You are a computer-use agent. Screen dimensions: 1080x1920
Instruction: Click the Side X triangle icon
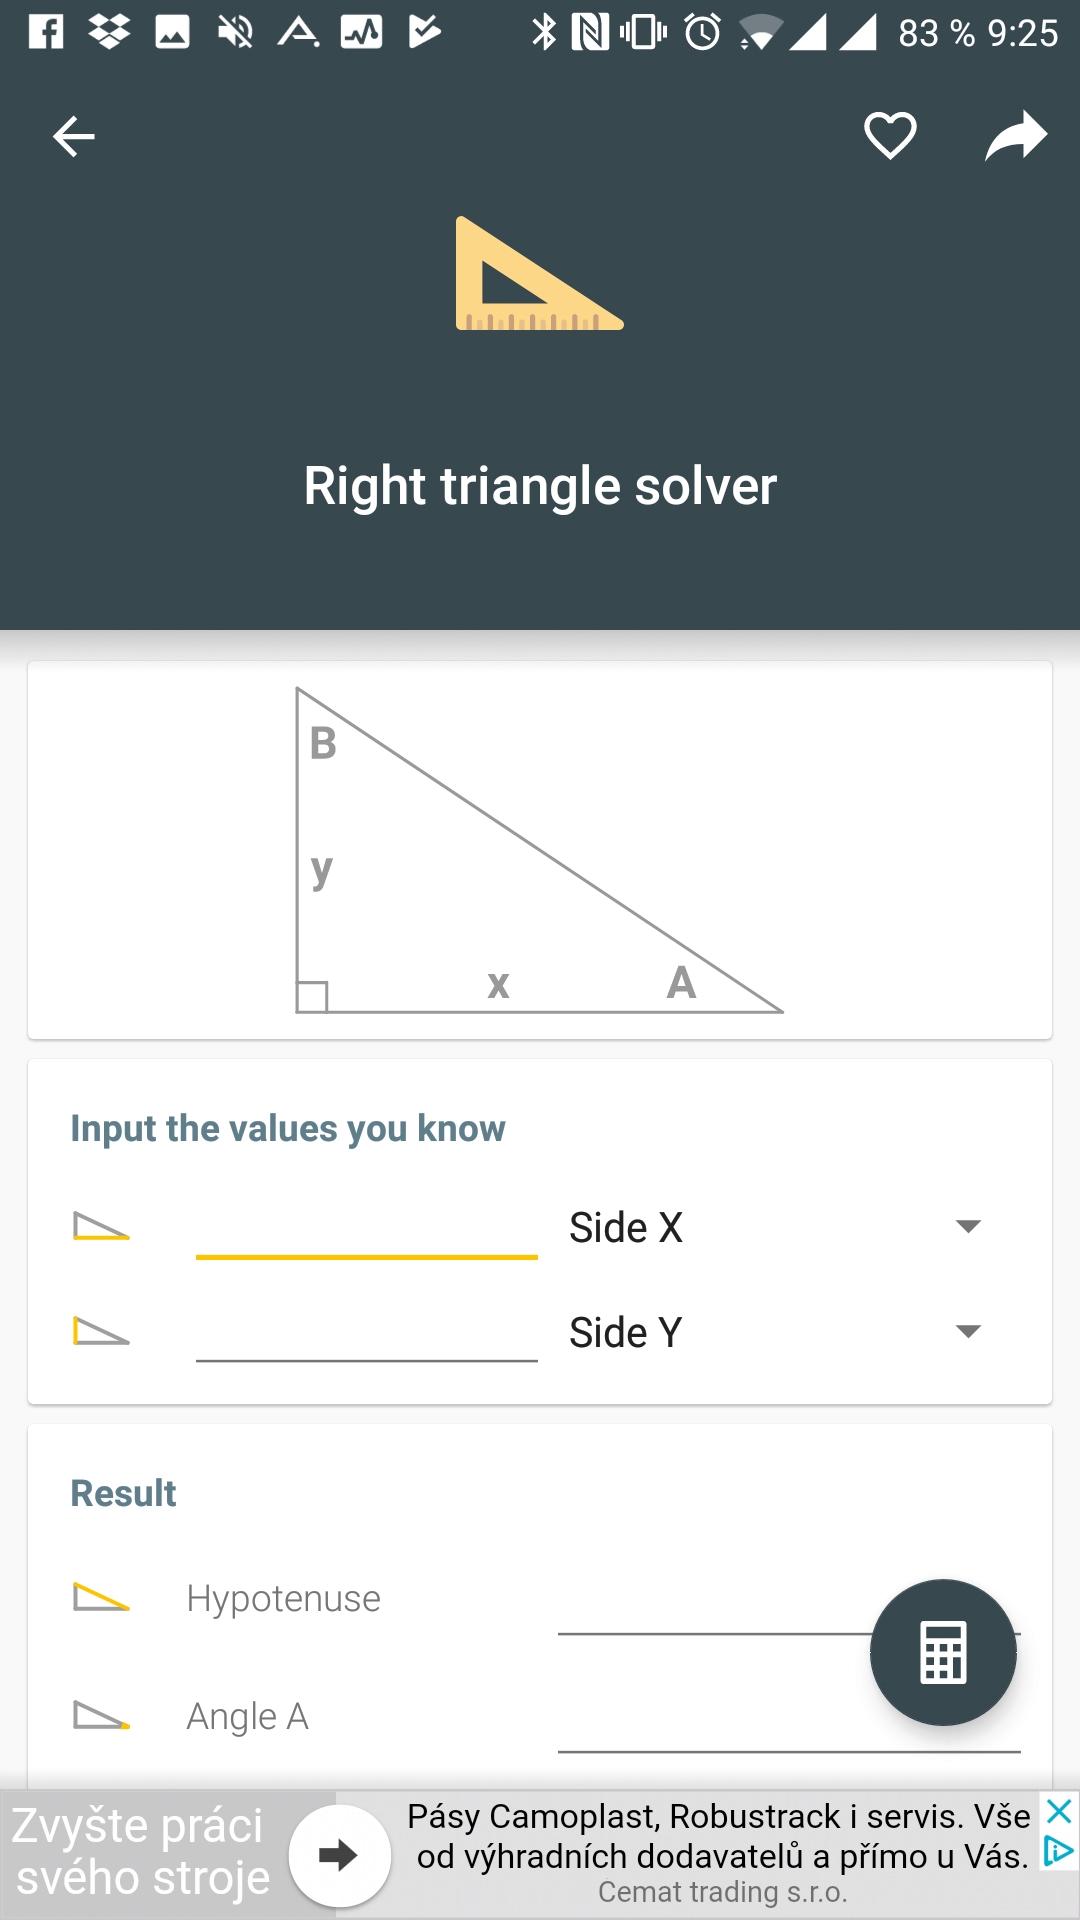pyautogui.click(x=101, y=1226)
